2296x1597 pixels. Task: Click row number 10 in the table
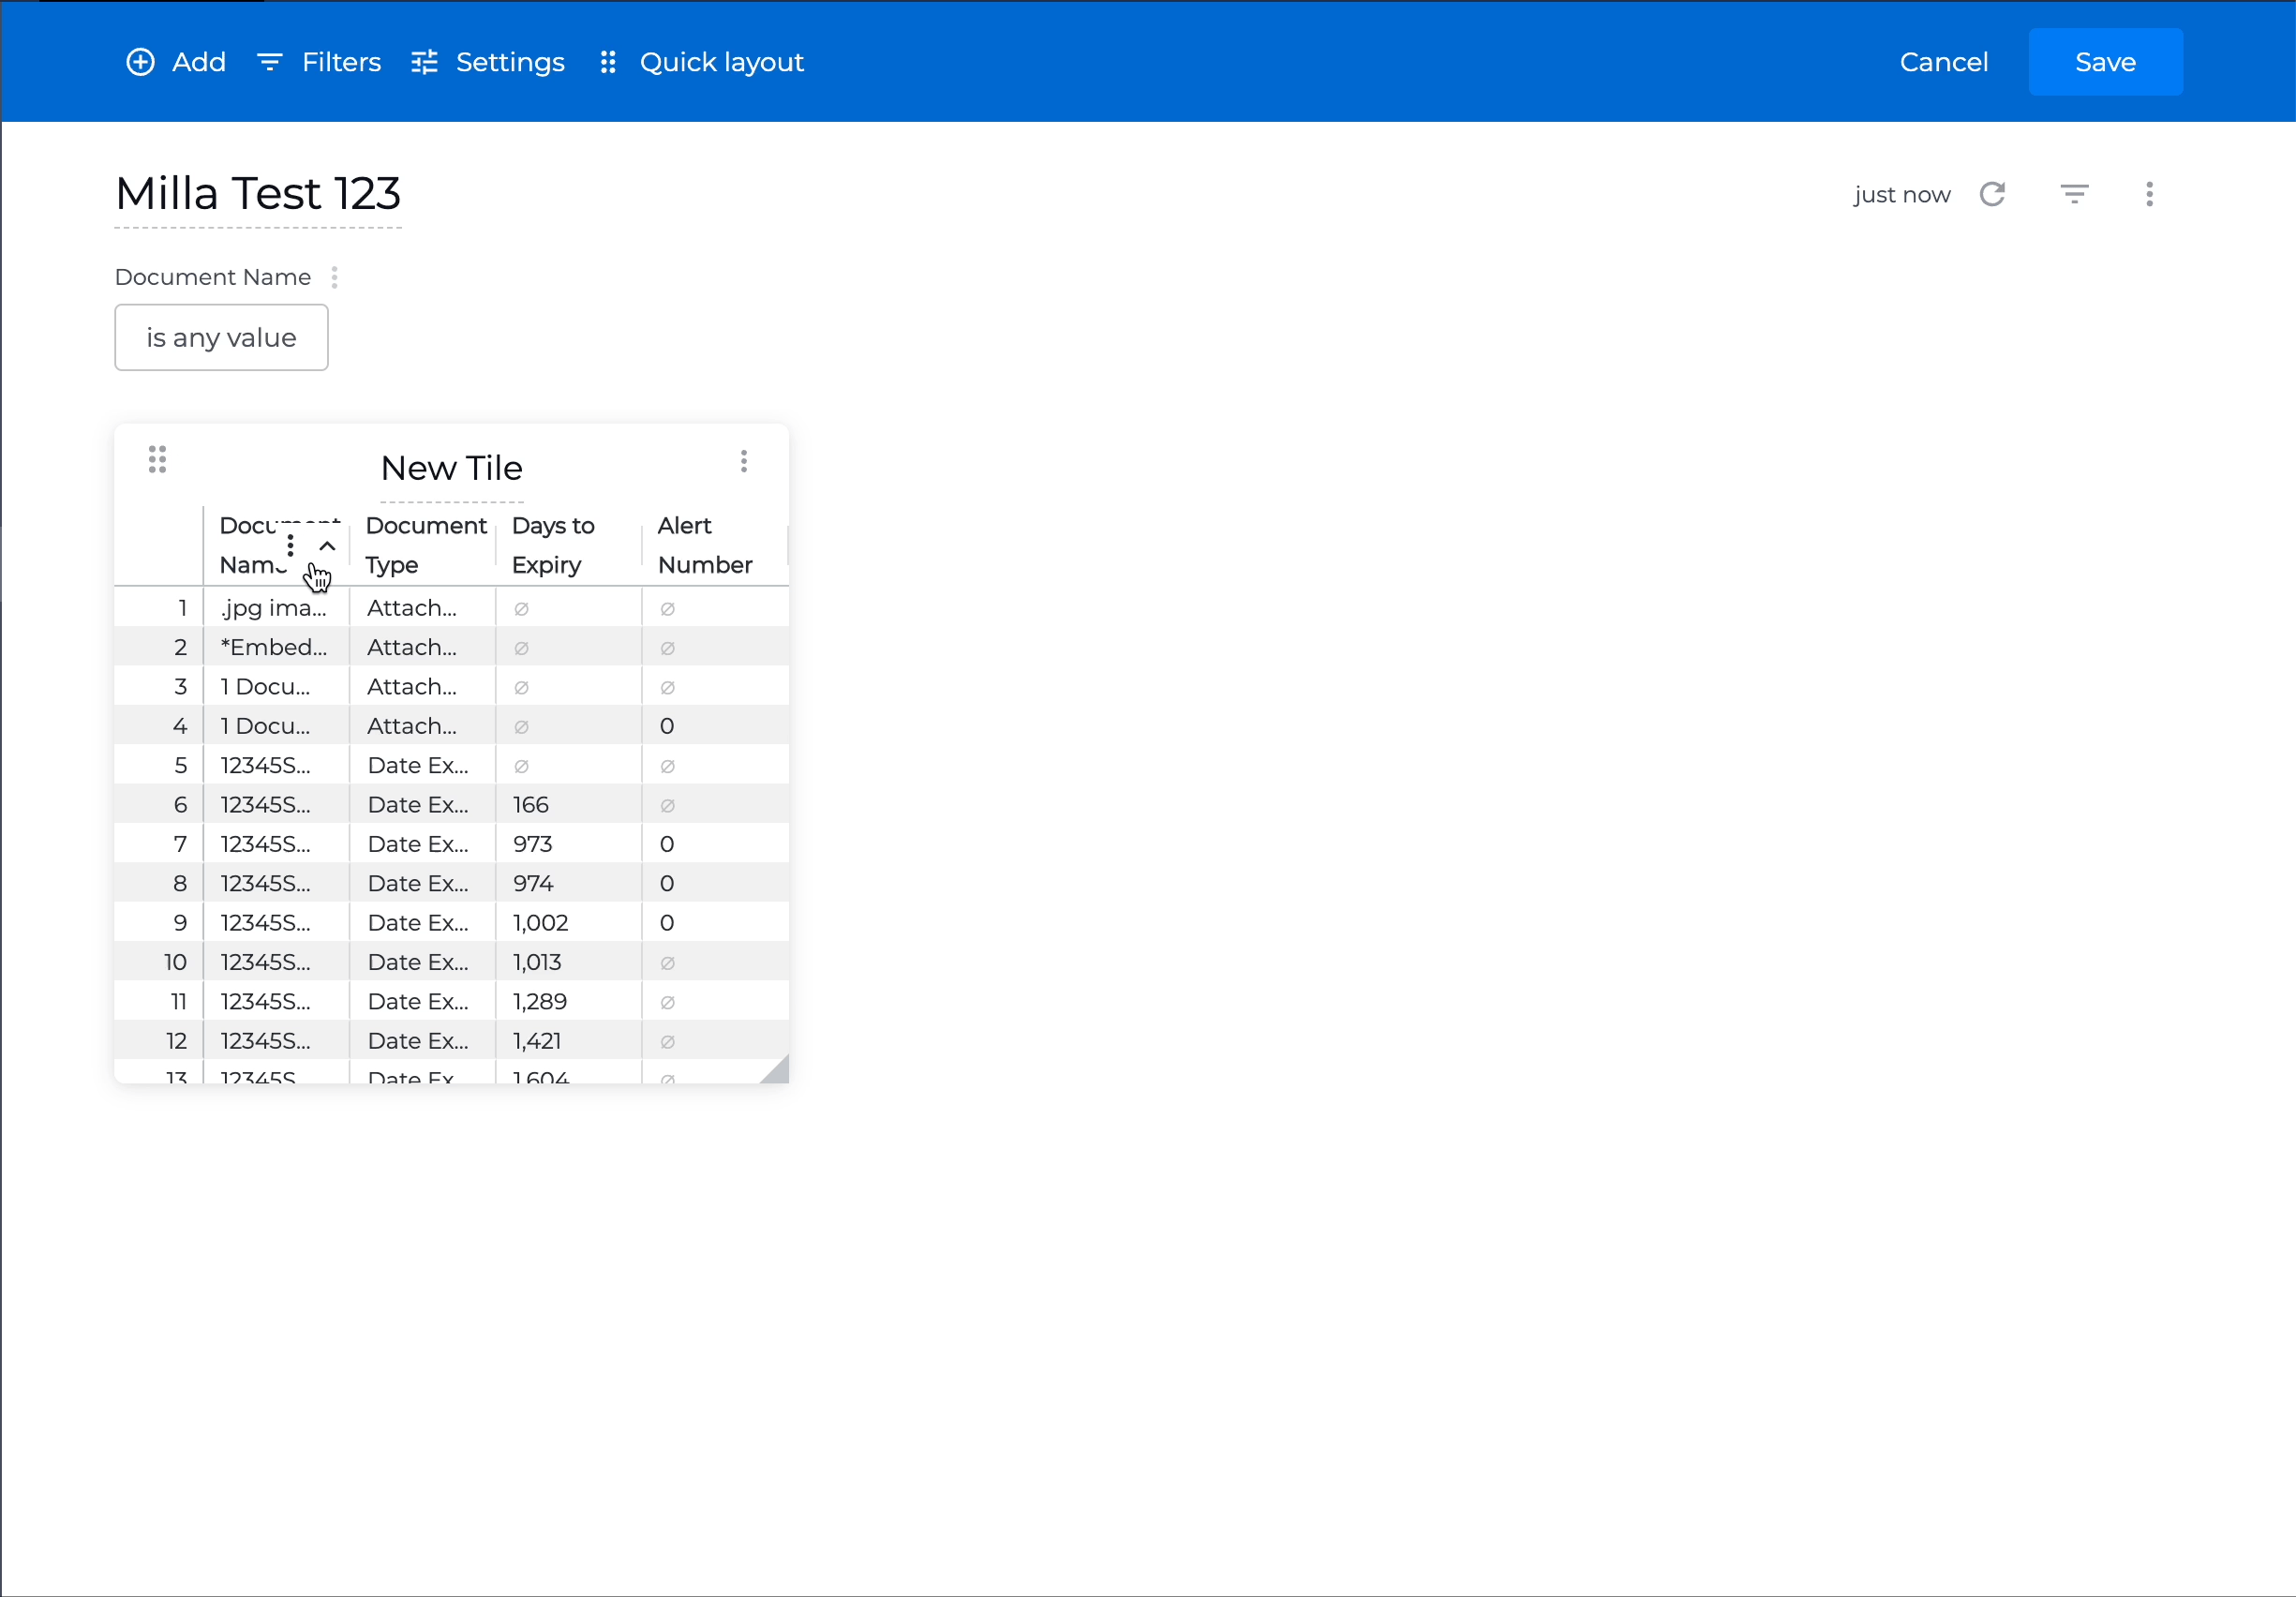point(175,962)
